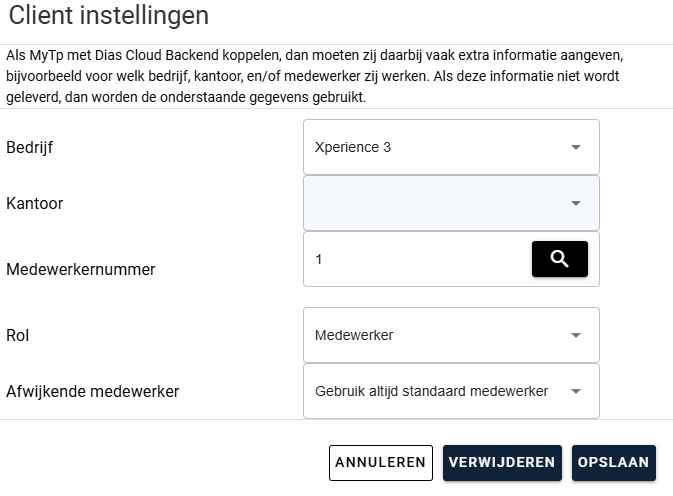Click the Verwijderen button
The width and height of the screenshot is (673, 496).
pyautogui.click(x=502, y=463)
